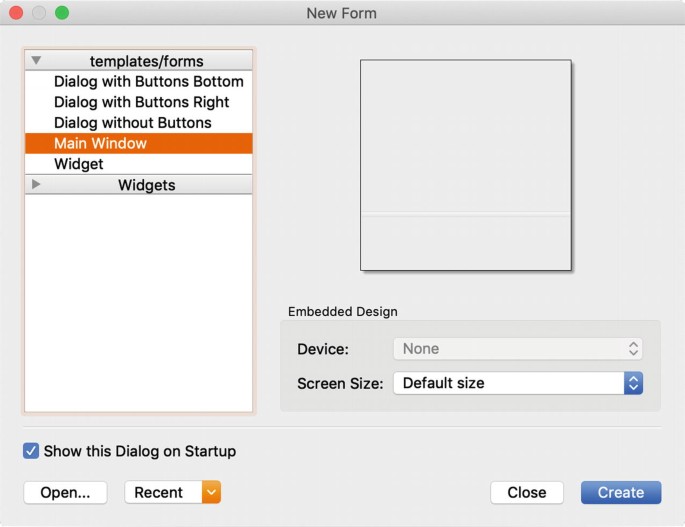
Task: Choose Dialog with Buttons Right template
Action: click(141, 102)
